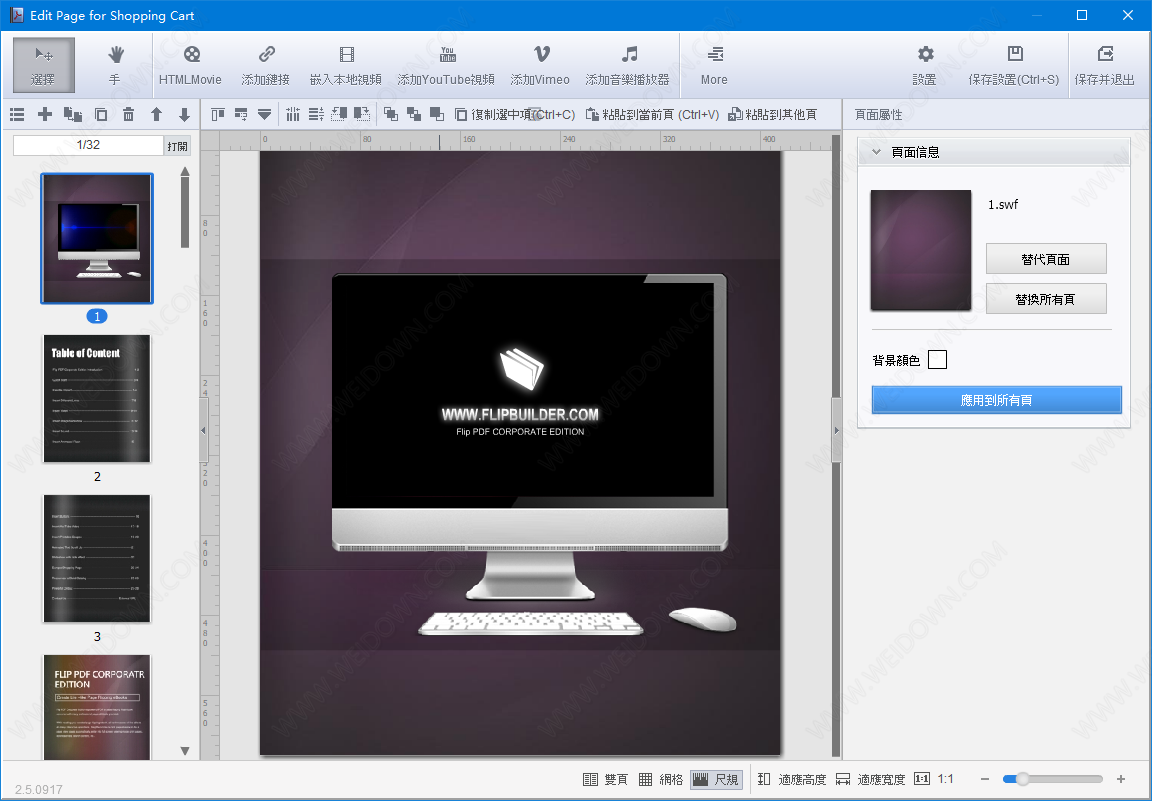This screenshot has width=1152, height=801.
Task: Save settings with 保存設置(Ctrl+S)
Action: point(1014,65)
